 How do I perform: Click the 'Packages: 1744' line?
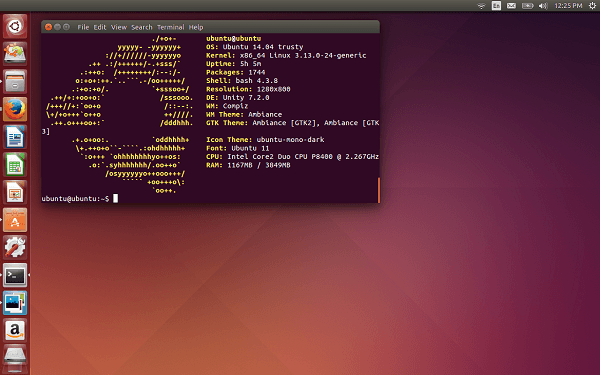tap(235, 72)
